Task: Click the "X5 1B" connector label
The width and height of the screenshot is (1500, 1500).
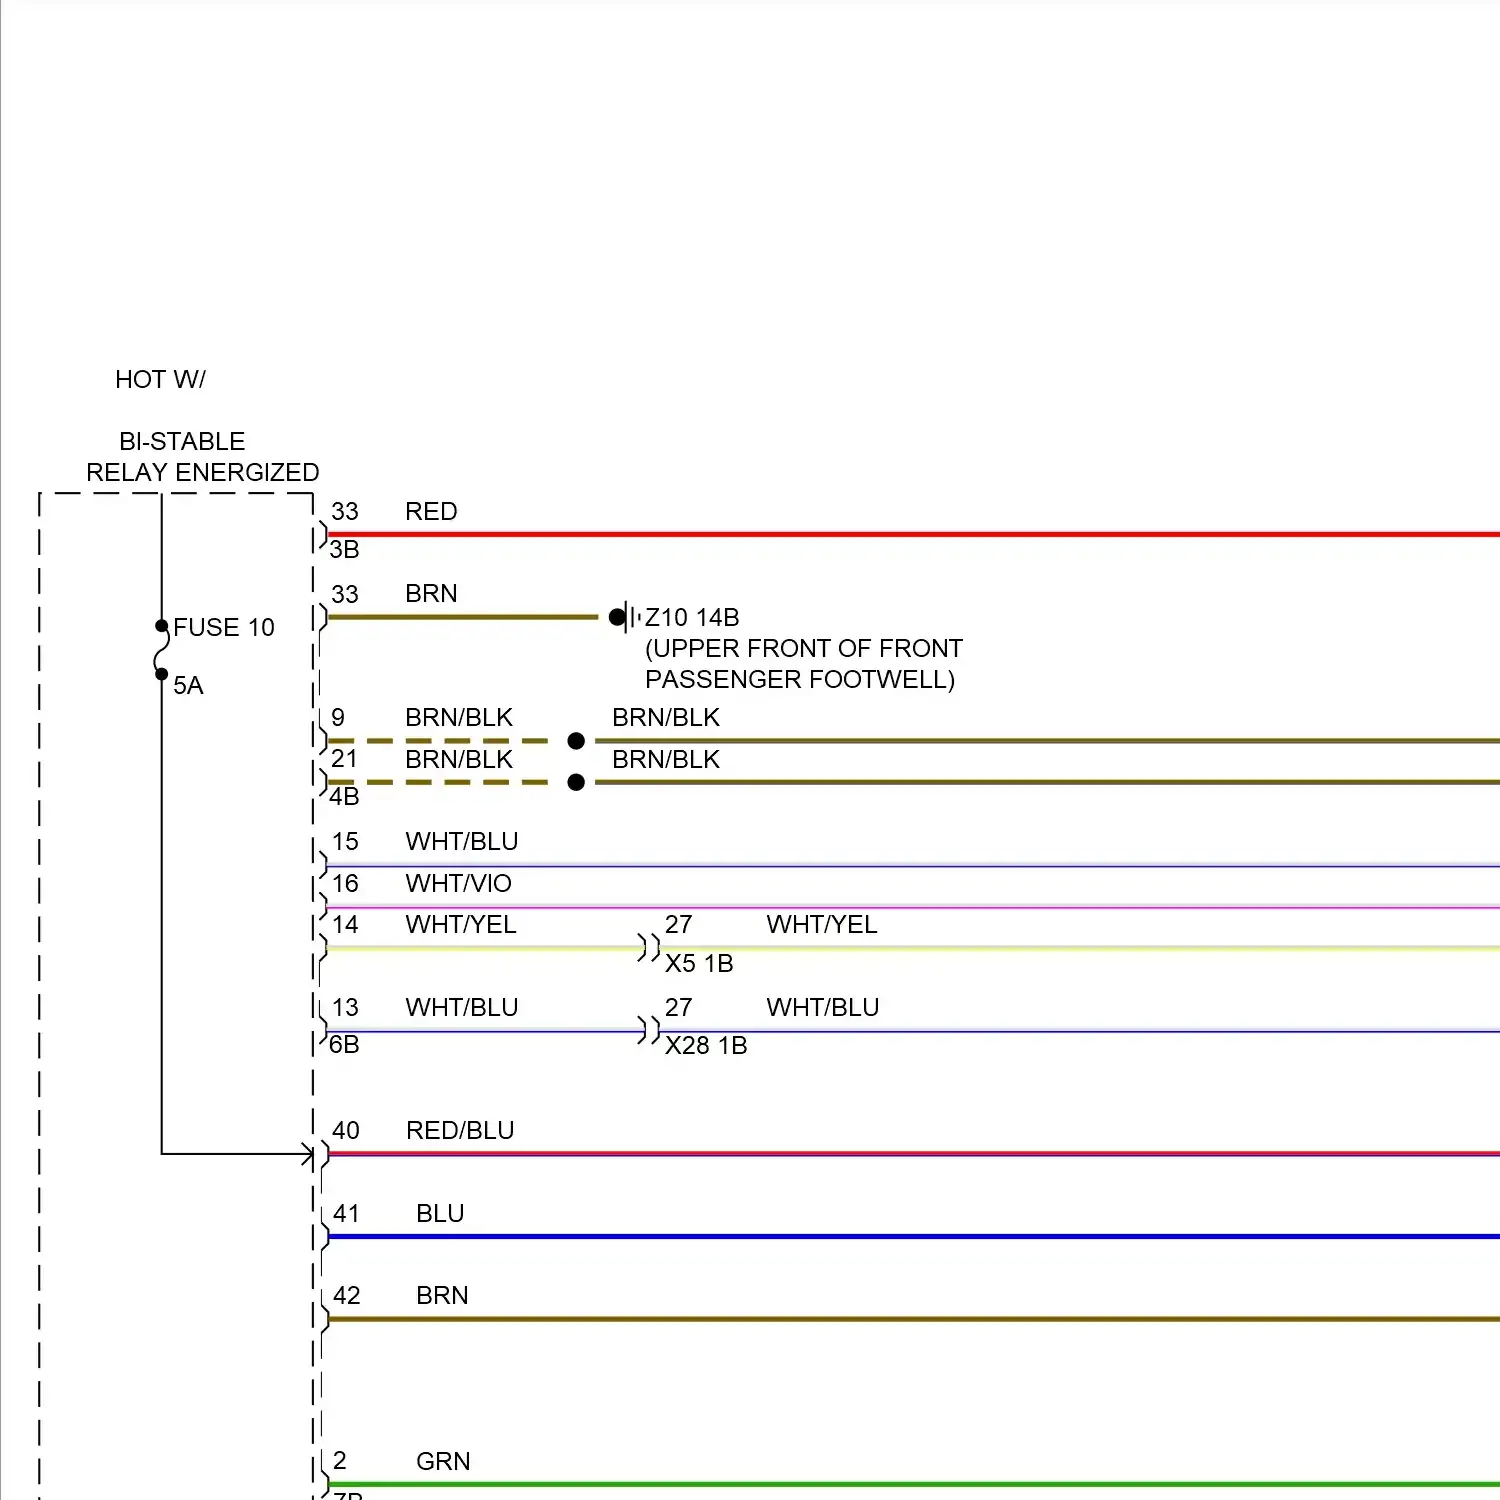Action: point(699,964)
